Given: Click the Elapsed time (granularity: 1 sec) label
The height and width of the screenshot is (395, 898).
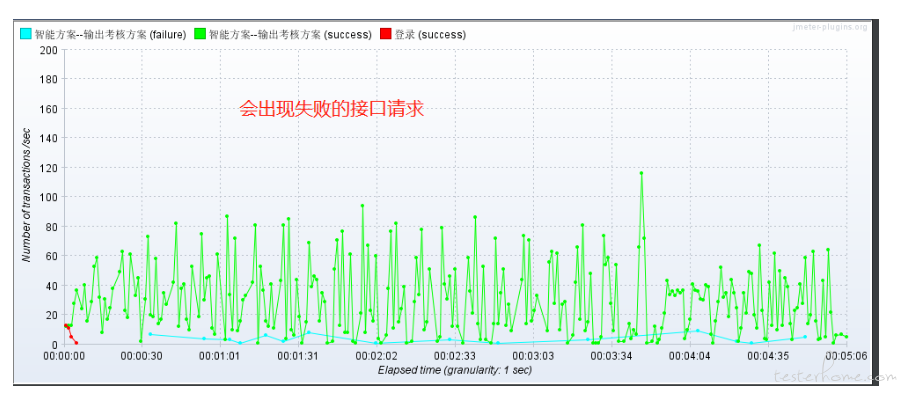Looking at the screenshot, I should (455, 370).
